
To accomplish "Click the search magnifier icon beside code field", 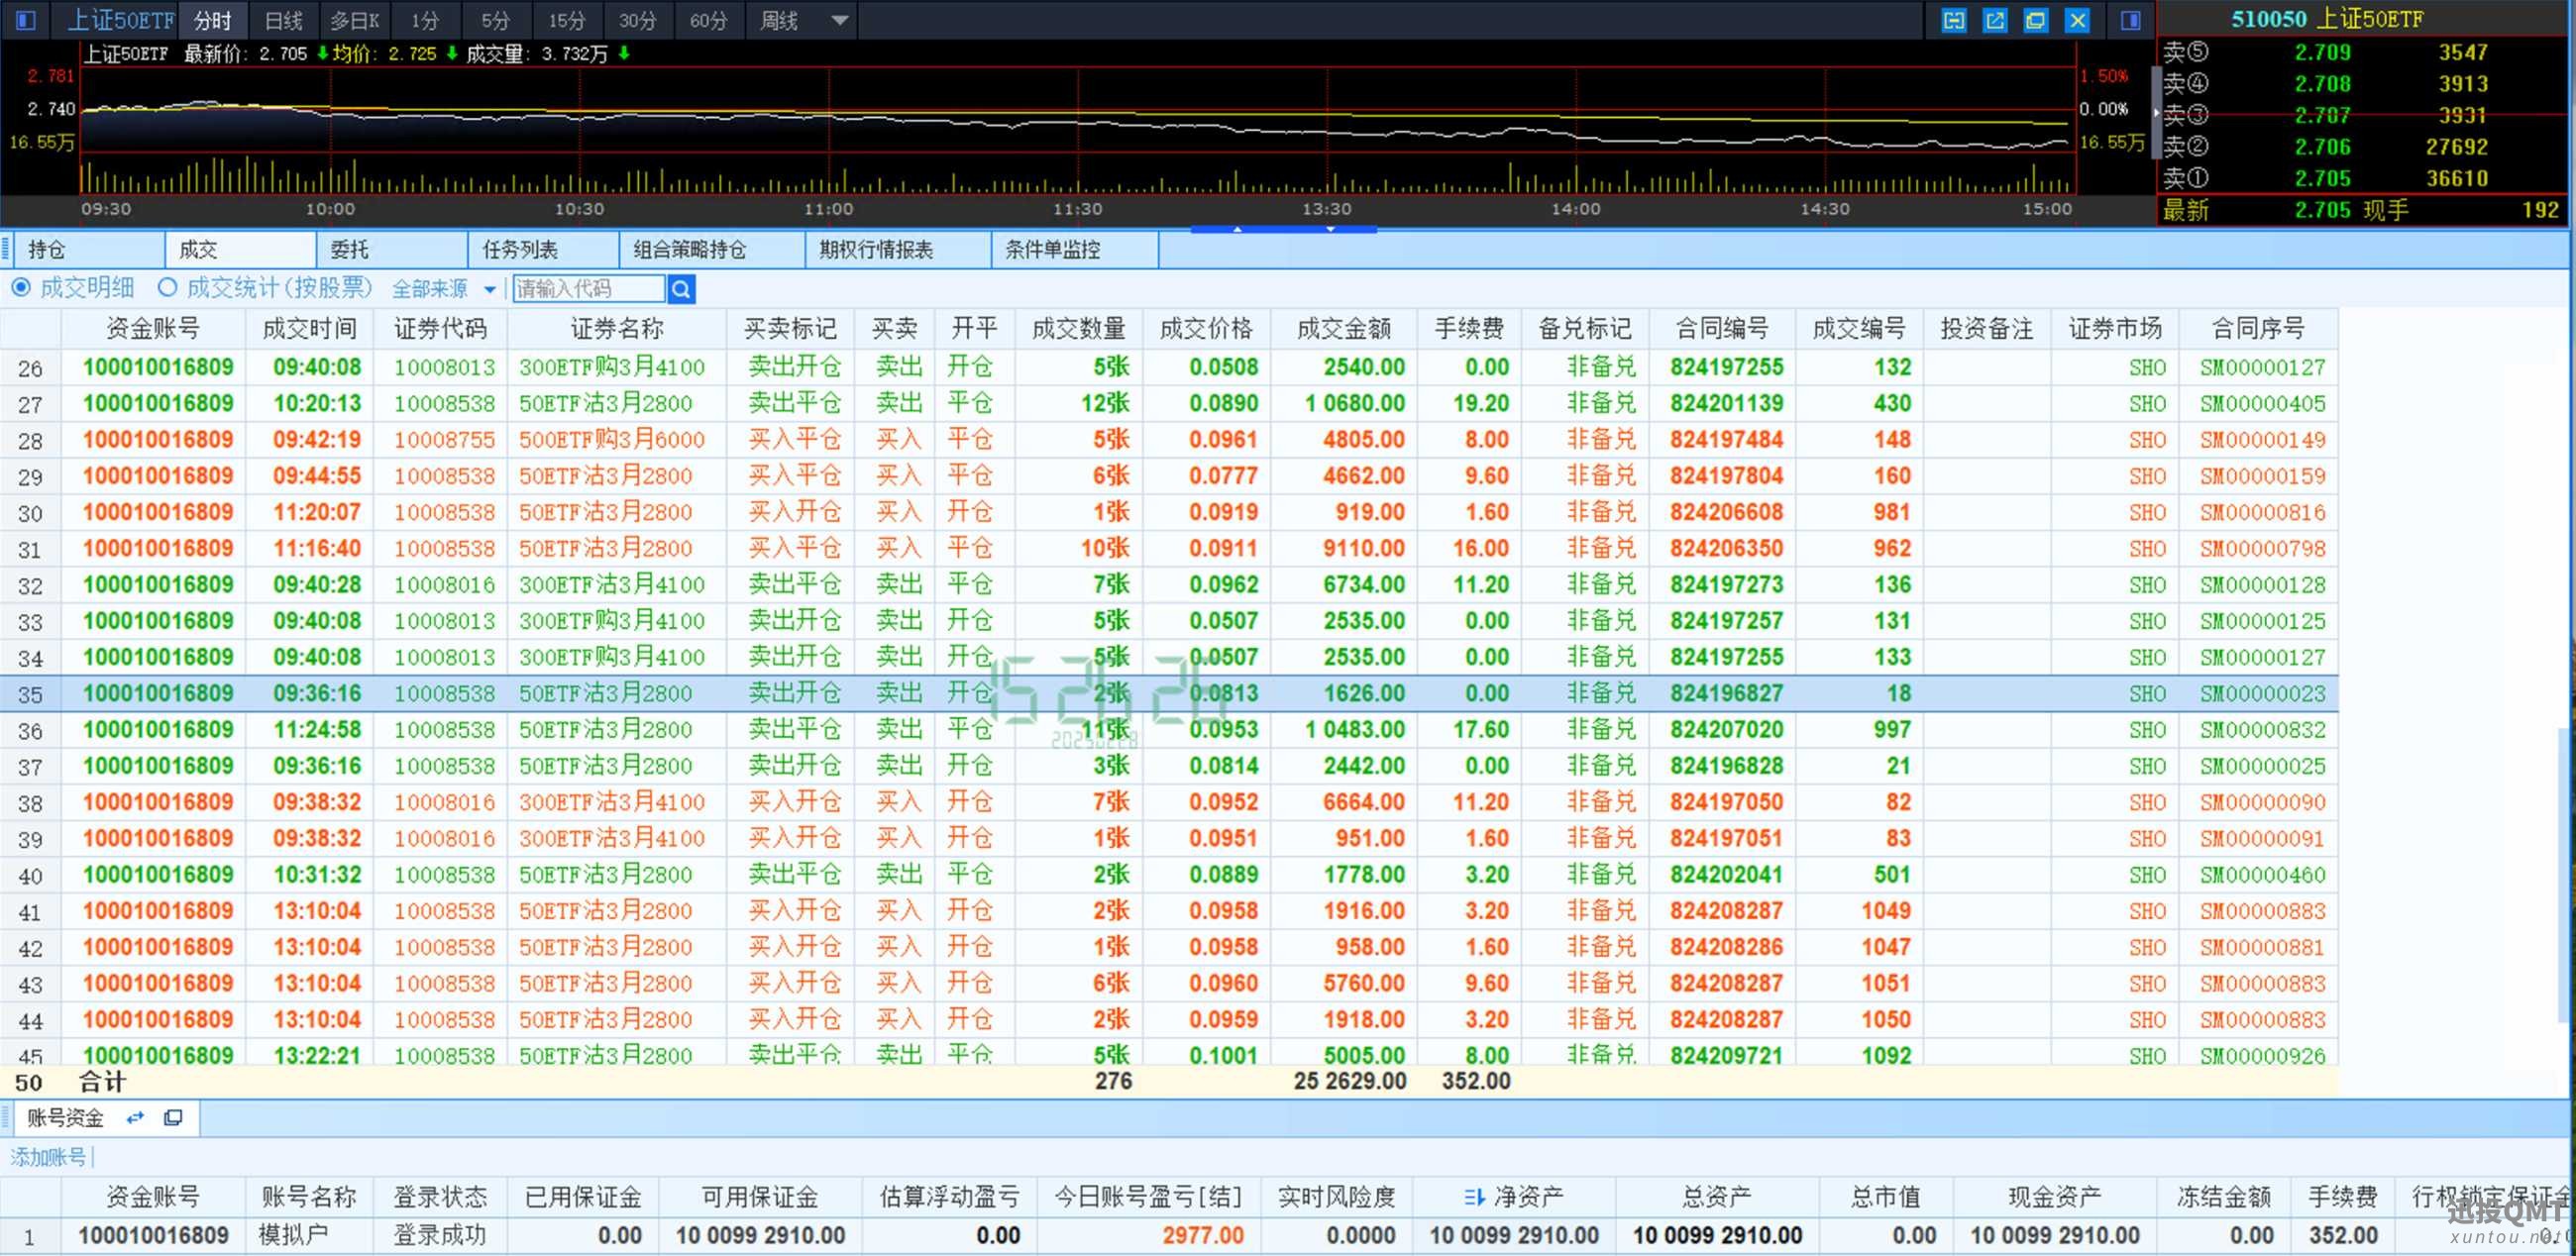I will pos(681,289).
